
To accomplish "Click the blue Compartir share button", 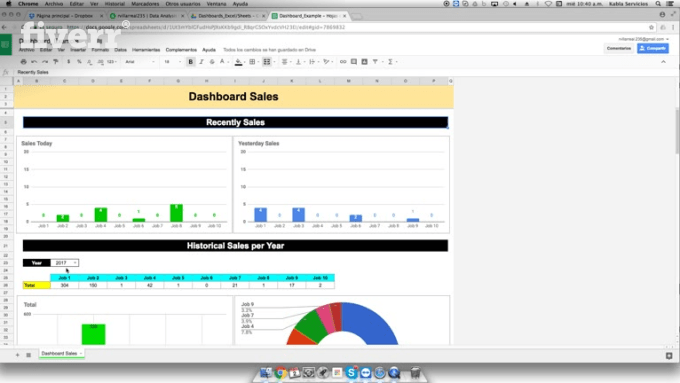I will pyautogui.click(x=653, y=48).
